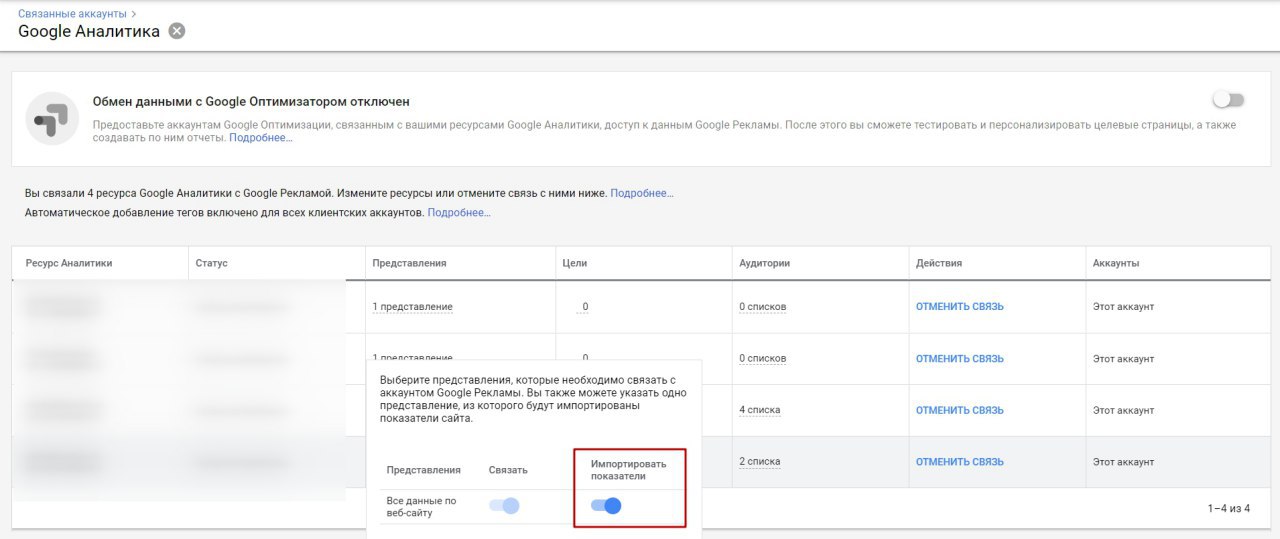The image size is (1280, 539).
Task: Click the Цели column header
Action: [575, 263]
